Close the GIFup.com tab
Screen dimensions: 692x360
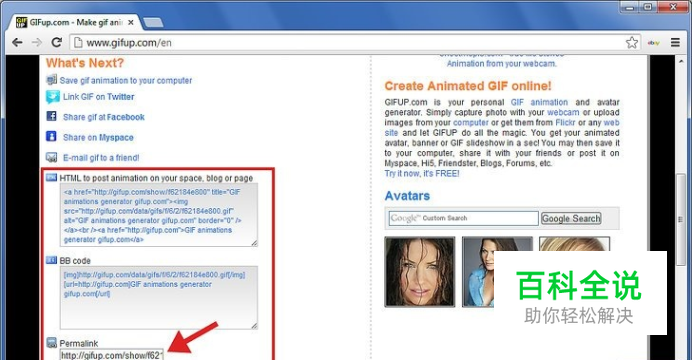coord(131,22)
